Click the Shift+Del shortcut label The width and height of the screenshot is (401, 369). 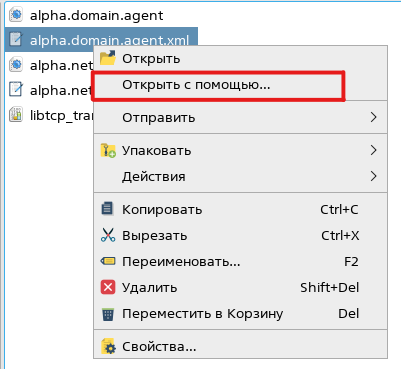point(330,287)
